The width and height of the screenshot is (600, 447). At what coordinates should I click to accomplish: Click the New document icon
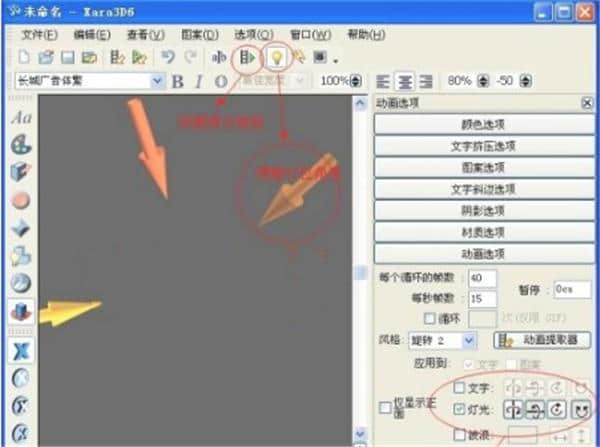click(x=24, y=57)
